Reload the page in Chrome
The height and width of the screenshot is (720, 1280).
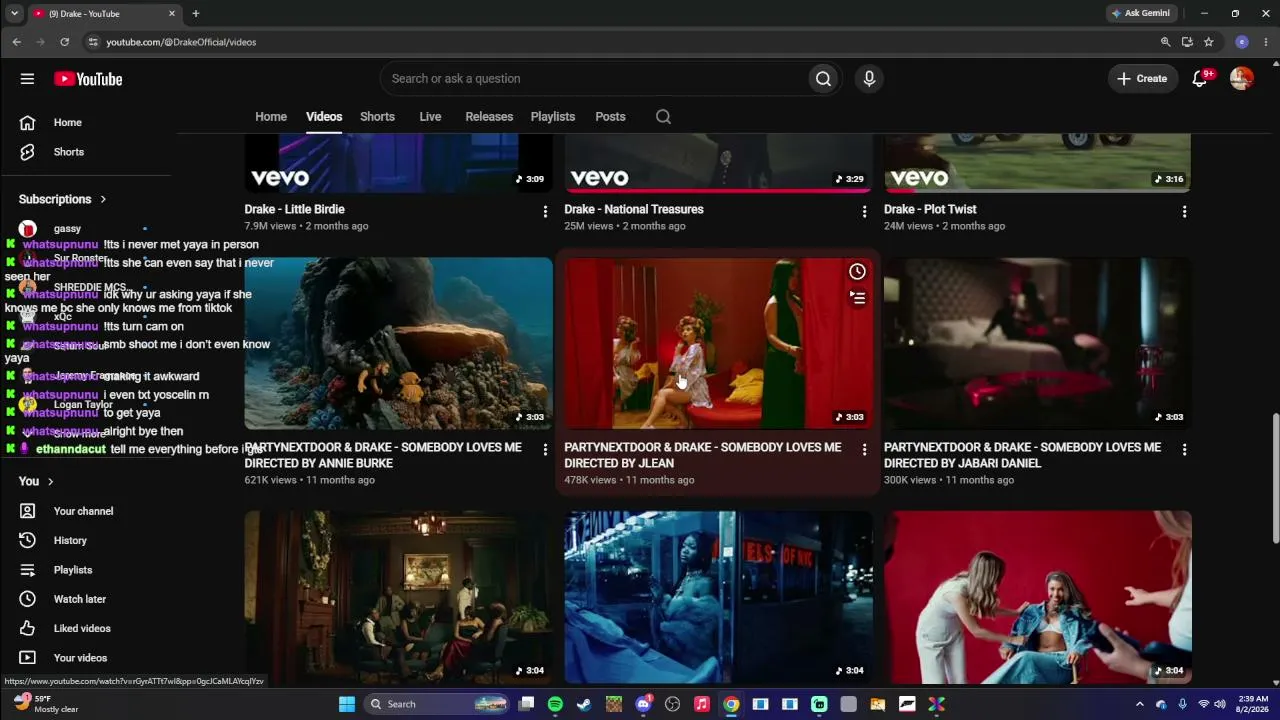point(65,42)
